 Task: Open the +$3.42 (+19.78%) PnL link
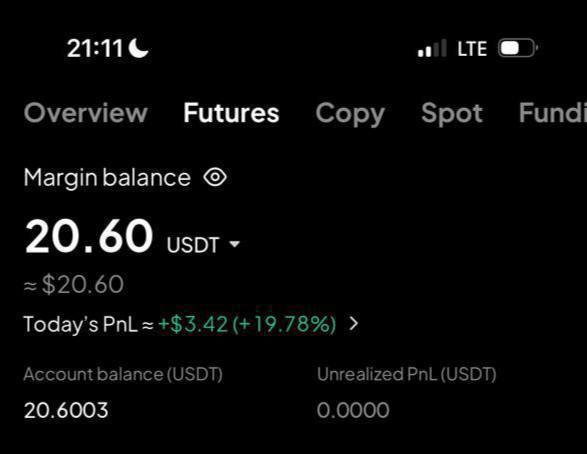coord(247,324)
